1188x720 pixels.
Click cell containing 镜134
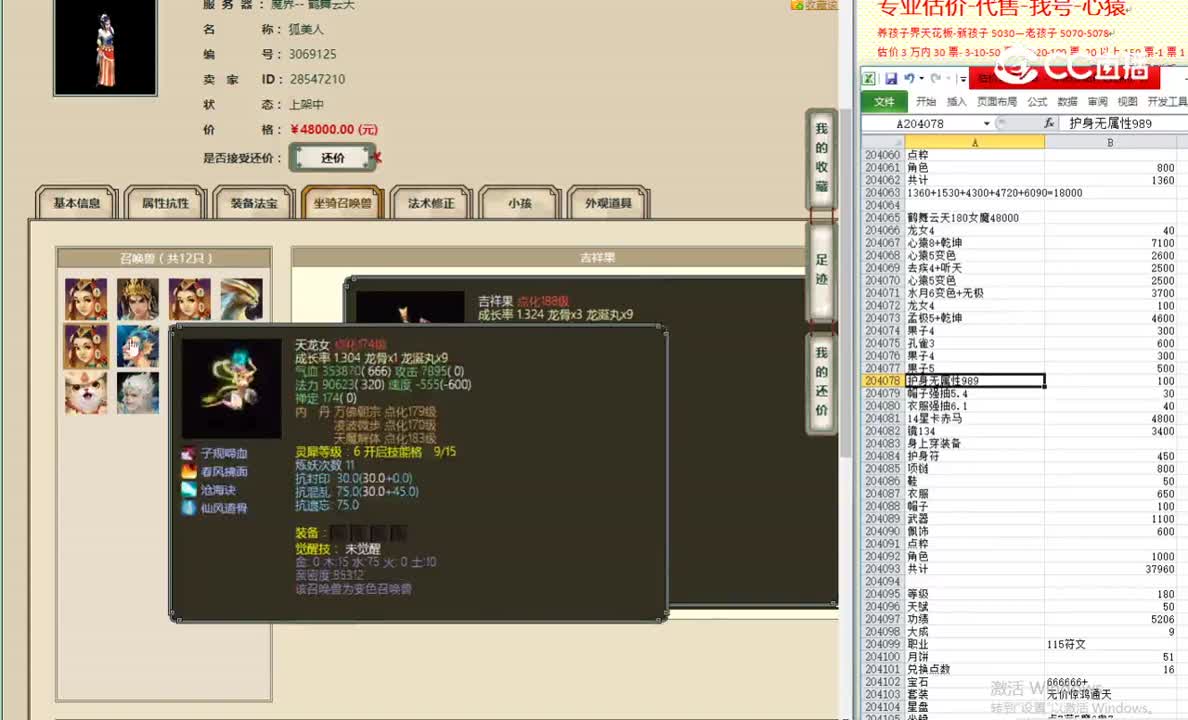click(x=974, y=430)
